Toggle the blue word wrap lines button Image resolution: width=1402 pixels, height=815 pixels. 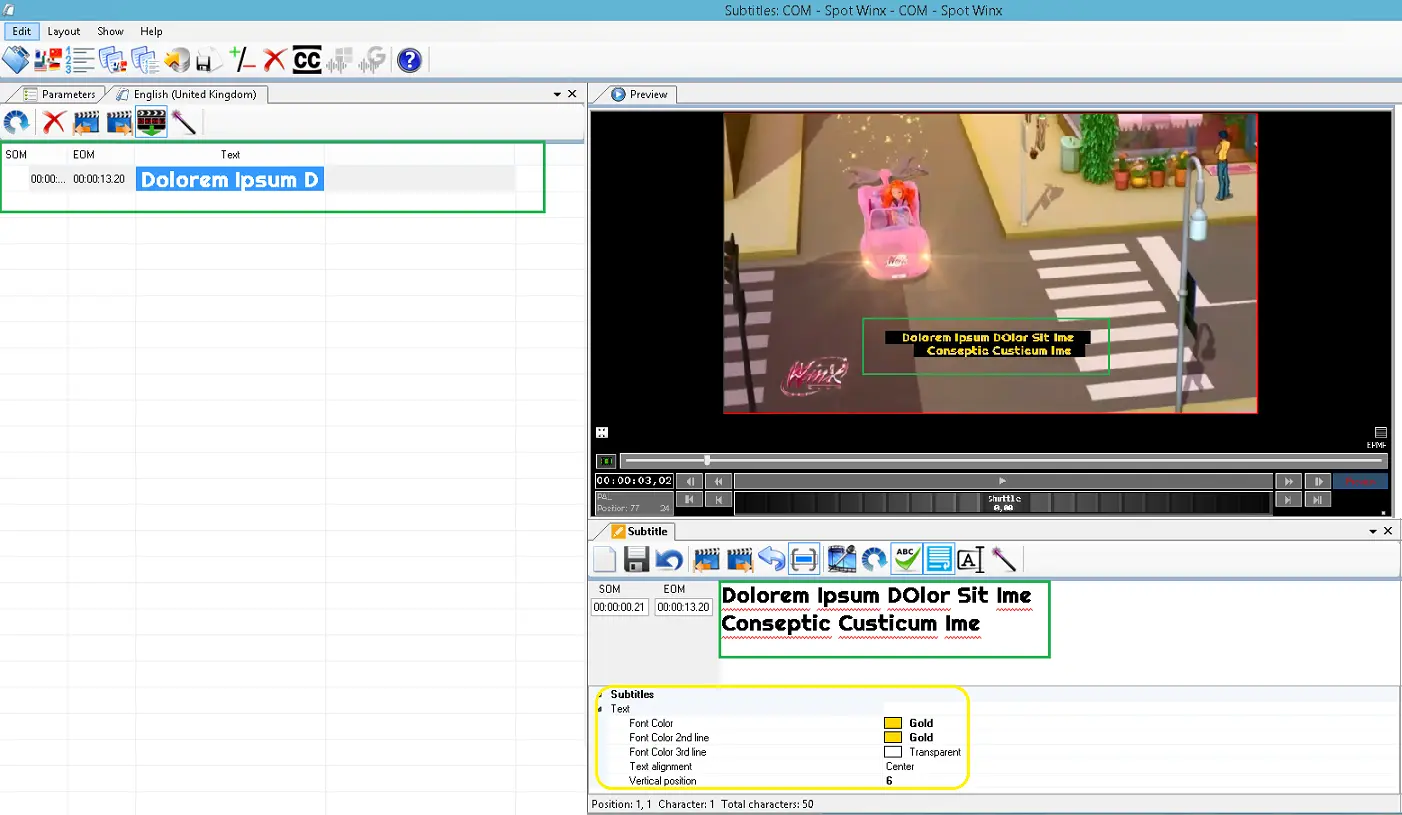939,559
